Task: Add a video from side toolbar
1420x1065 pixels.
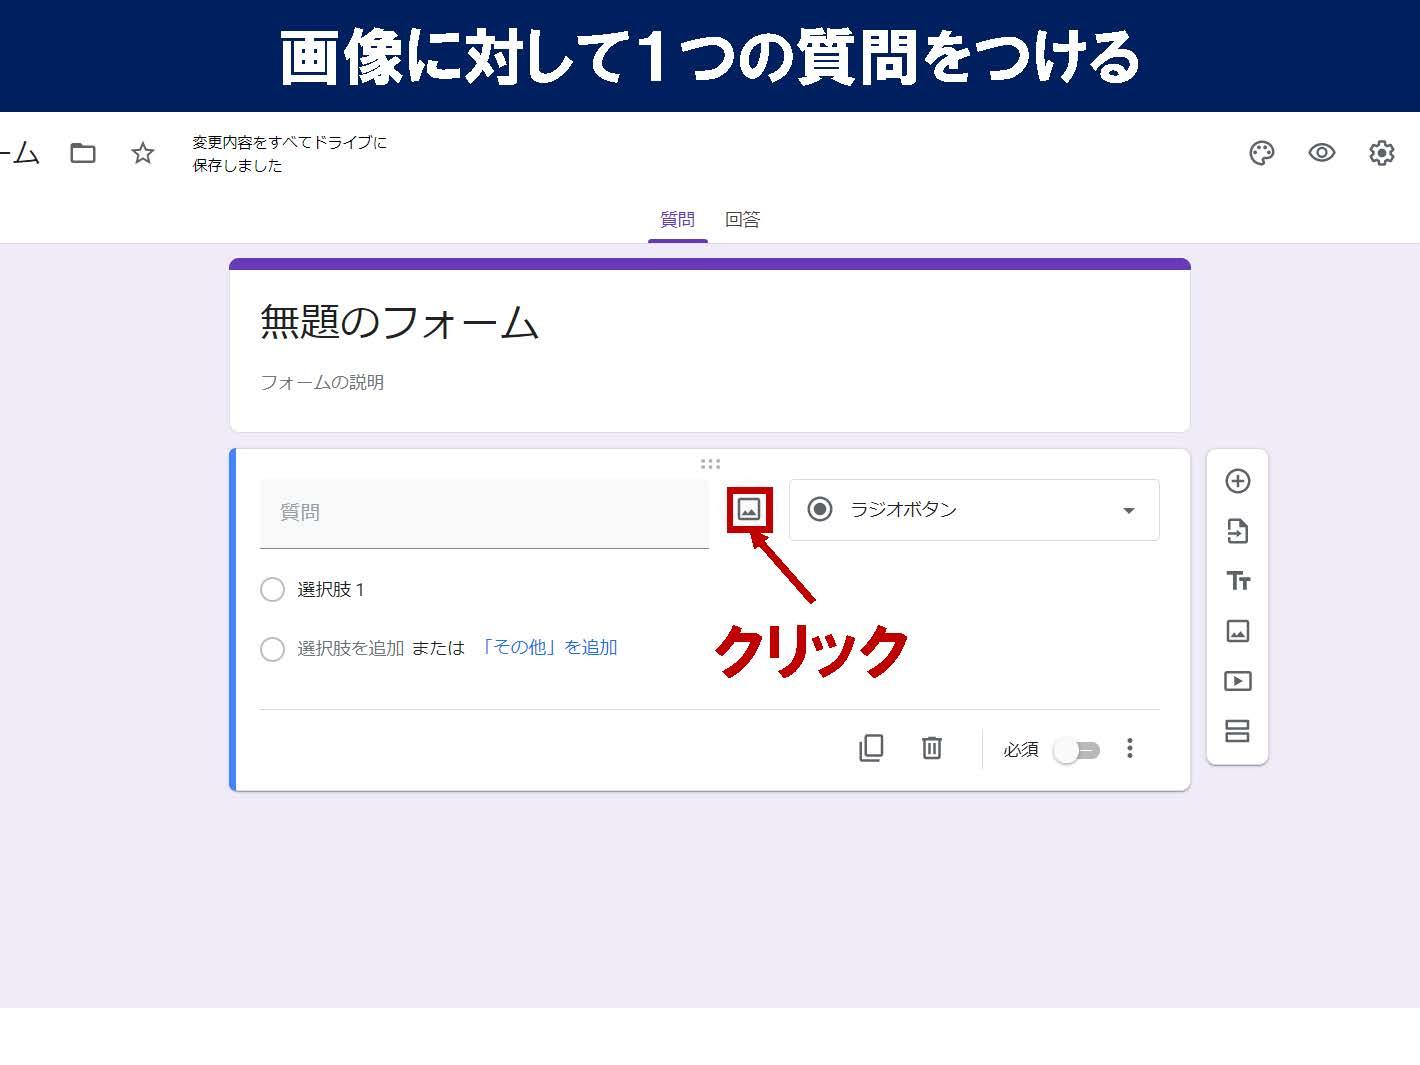Action: click(x=1238, y=681)
